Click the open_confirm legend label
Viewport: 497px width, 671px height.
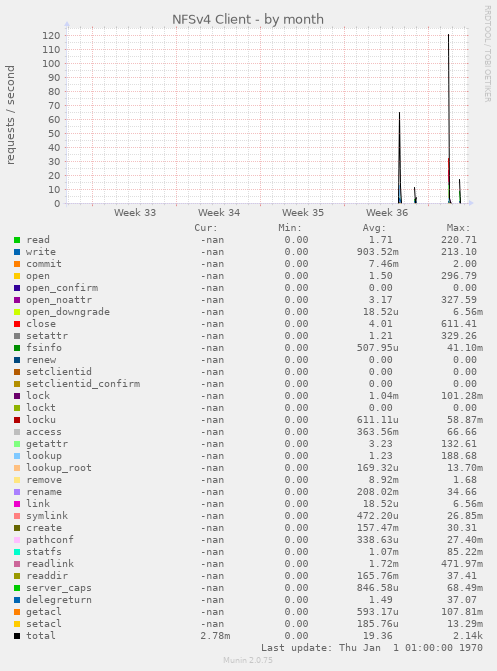click(62, 288)
